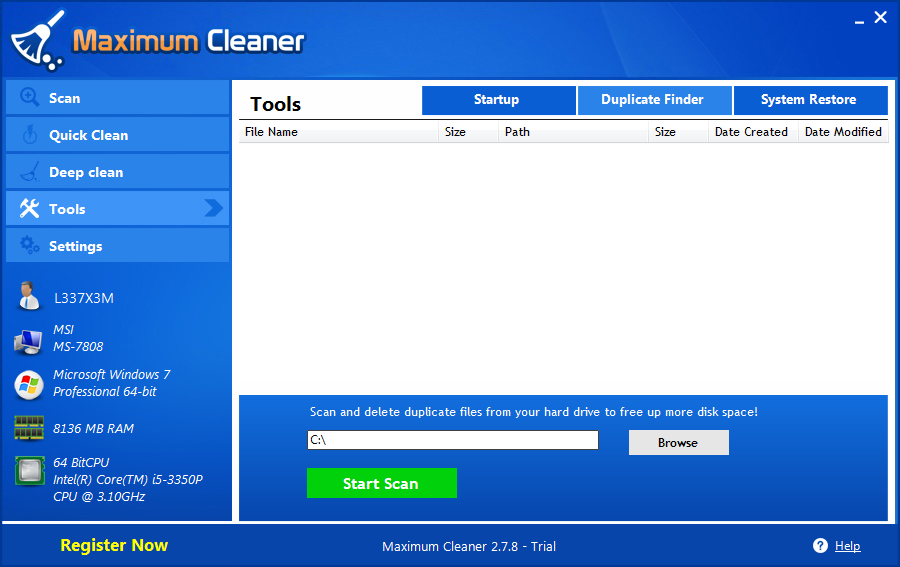Click the RAM memory chip icon

[x=29, y=428]
